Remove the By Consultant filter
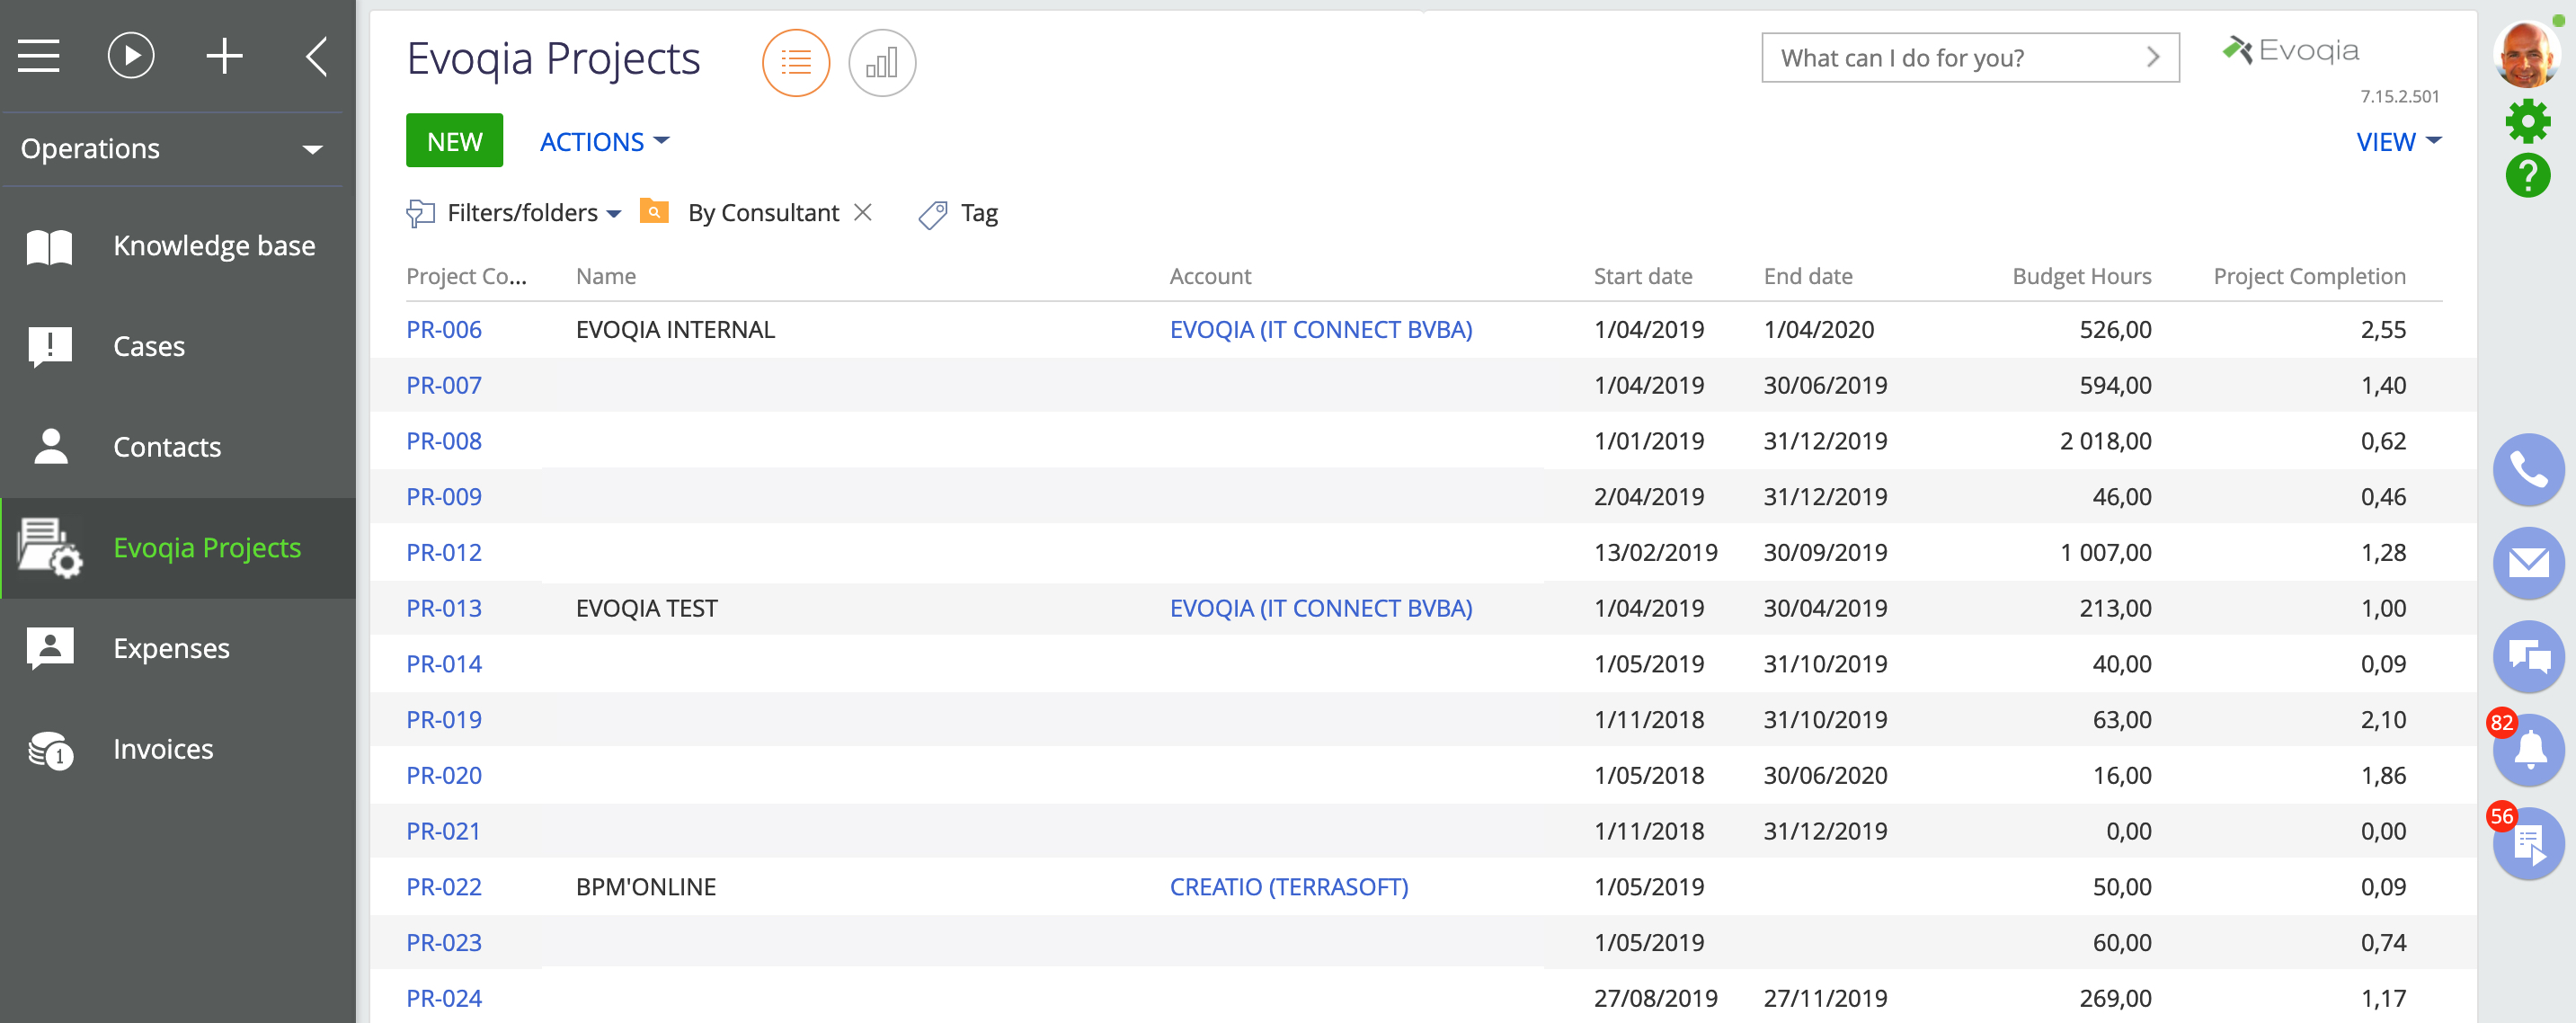Screen dimensions: 2576x1023 (x=863, y=212)
